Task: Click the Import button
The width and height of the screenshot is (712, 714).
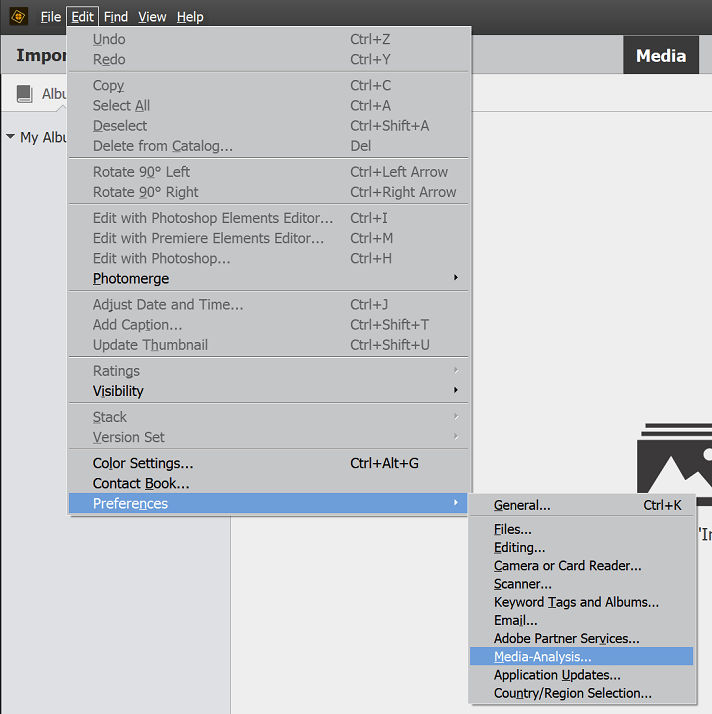Action: (x=41, y=55)
